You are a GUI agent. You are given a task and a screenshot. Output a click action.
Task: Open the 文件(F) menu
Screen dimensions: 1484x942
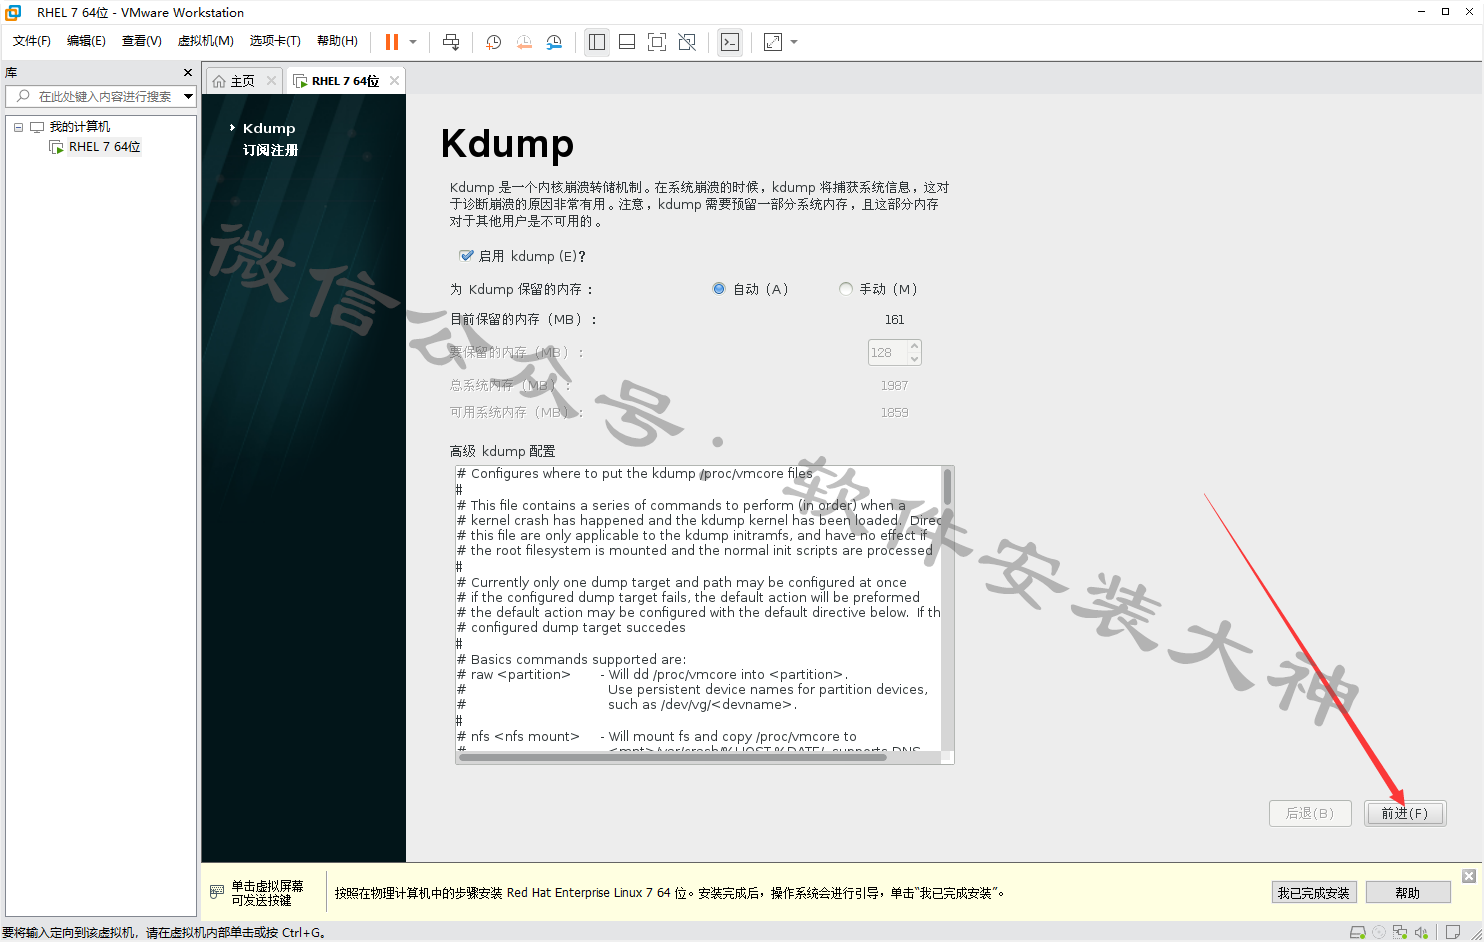click(32, 41)
